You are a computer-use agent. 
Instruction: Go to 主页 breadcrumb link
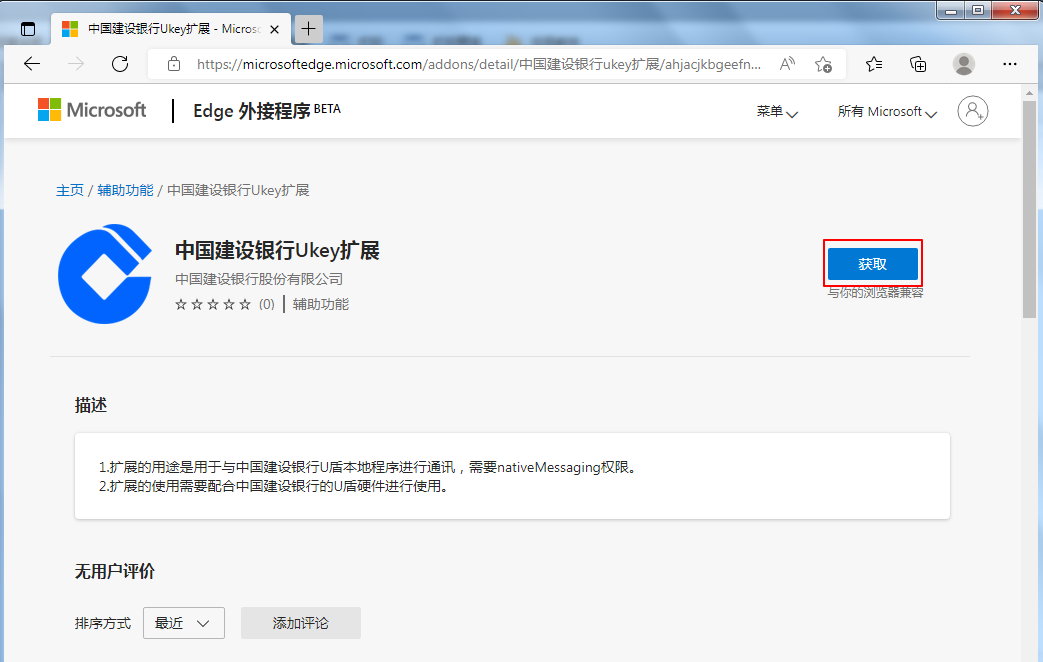[x=70, y=190]
